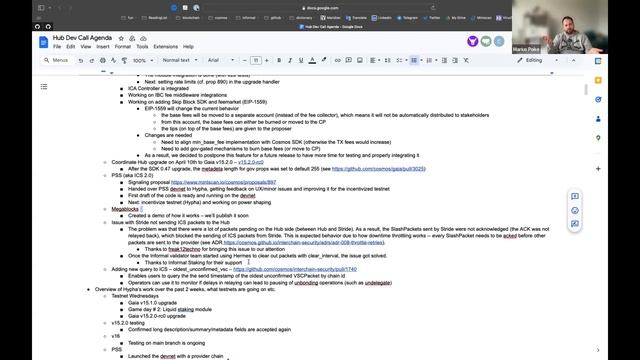Open the text alignment dropdown
The height and width of the screenshot is (360, 640).
(375, 60)
